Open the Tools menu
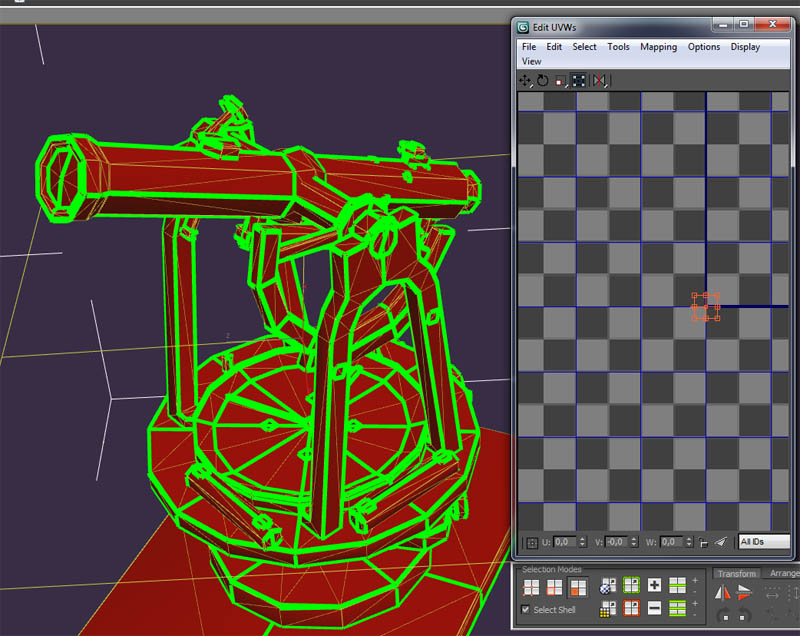800x636 pixels. tap(618, 47)
